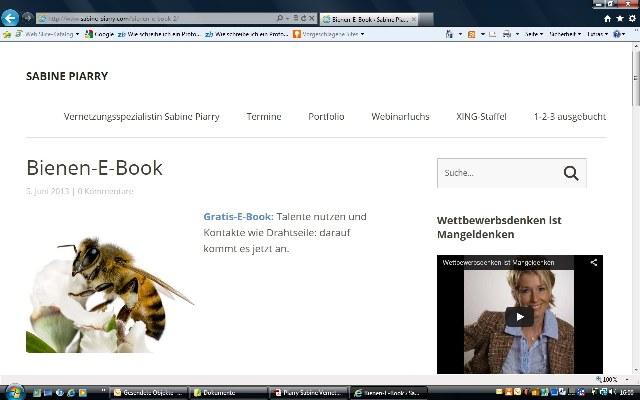This screenshot has height=400, width=640.
Task: Click the search magnifier in the address bar
Action: tap(280, 18)
